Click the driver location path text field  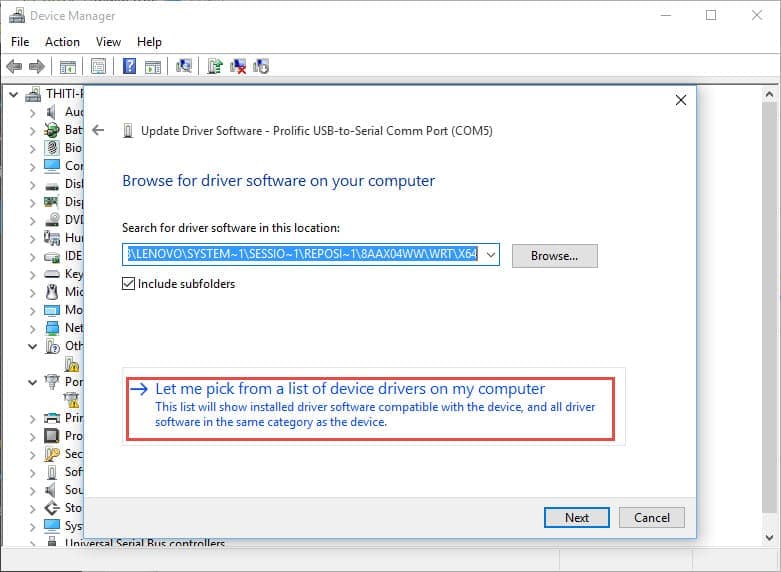302,255
